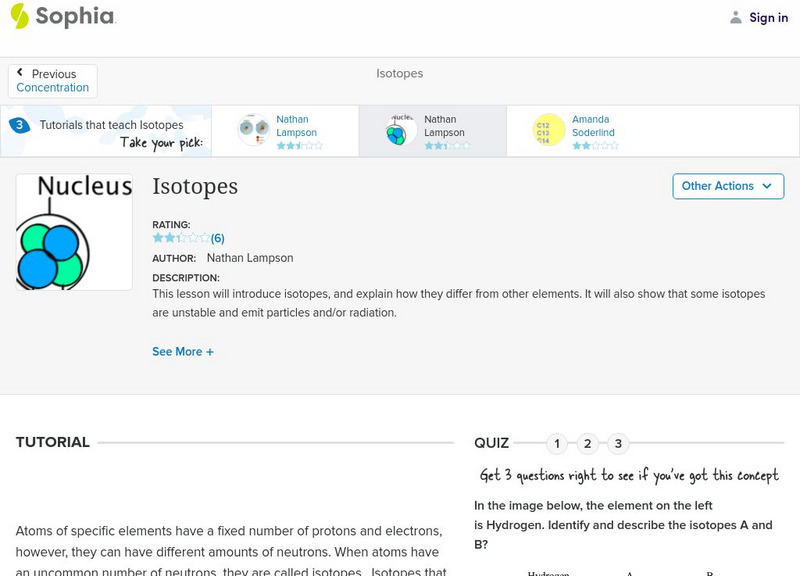Click the user profile icon
This screenshot has width=800, height=576.
(736, 17)
